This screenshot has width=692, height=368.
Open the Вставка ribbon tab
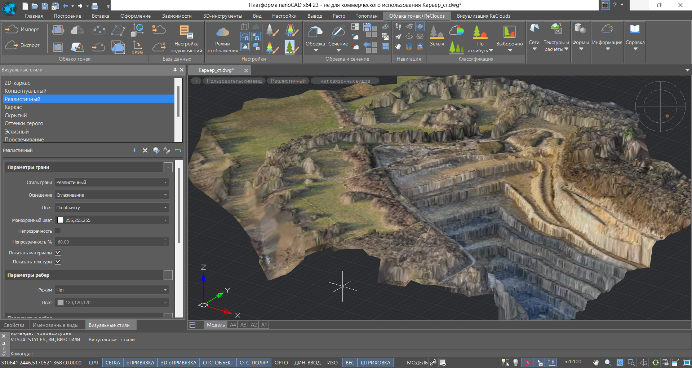[100, 16]
